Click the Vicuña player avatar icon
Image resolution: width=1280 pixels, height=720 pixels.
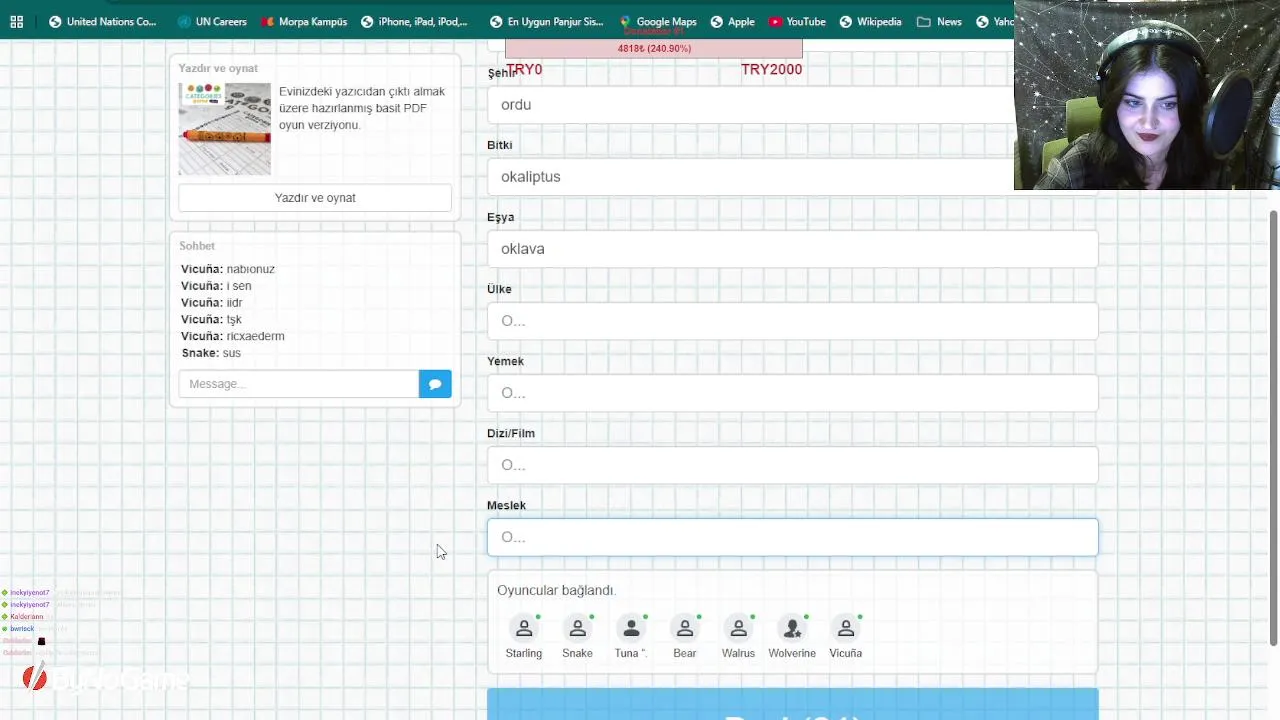(x=846, y=629)
